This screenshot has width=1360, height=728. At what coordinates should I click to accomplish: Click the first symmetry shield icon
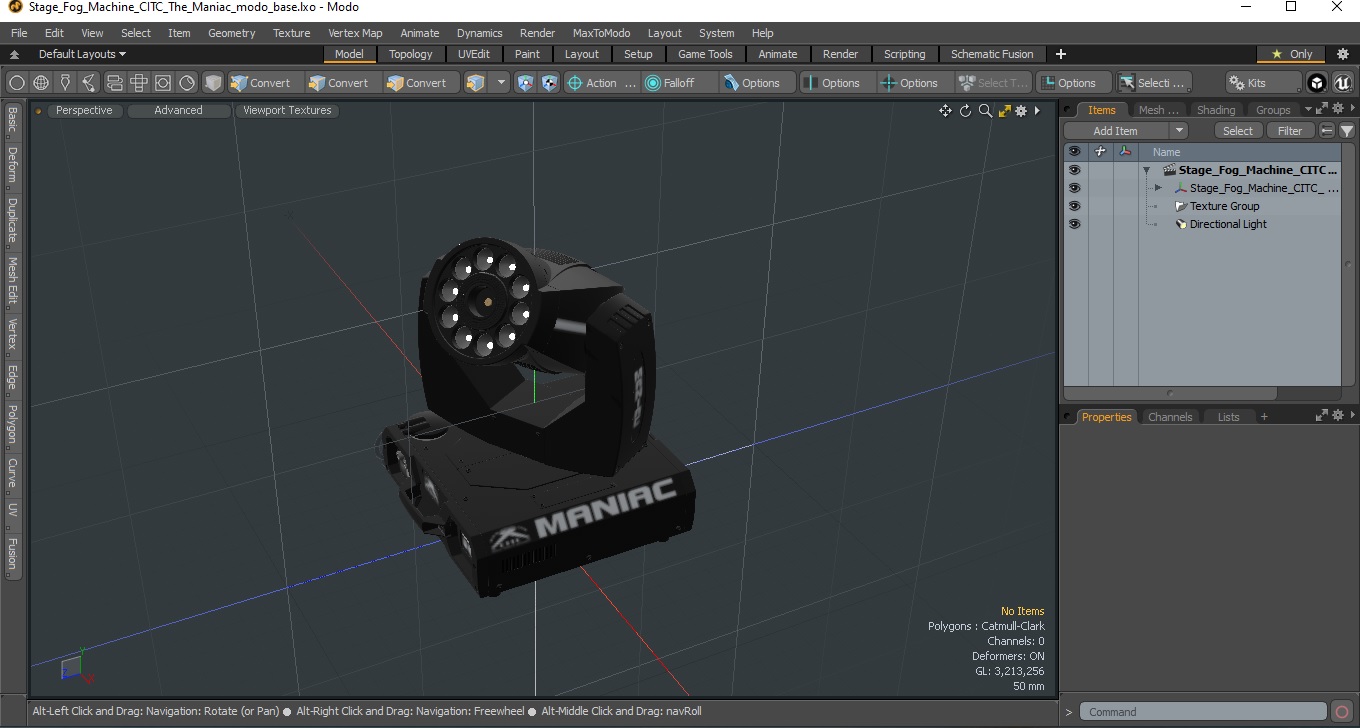click(x=525, y=83)
